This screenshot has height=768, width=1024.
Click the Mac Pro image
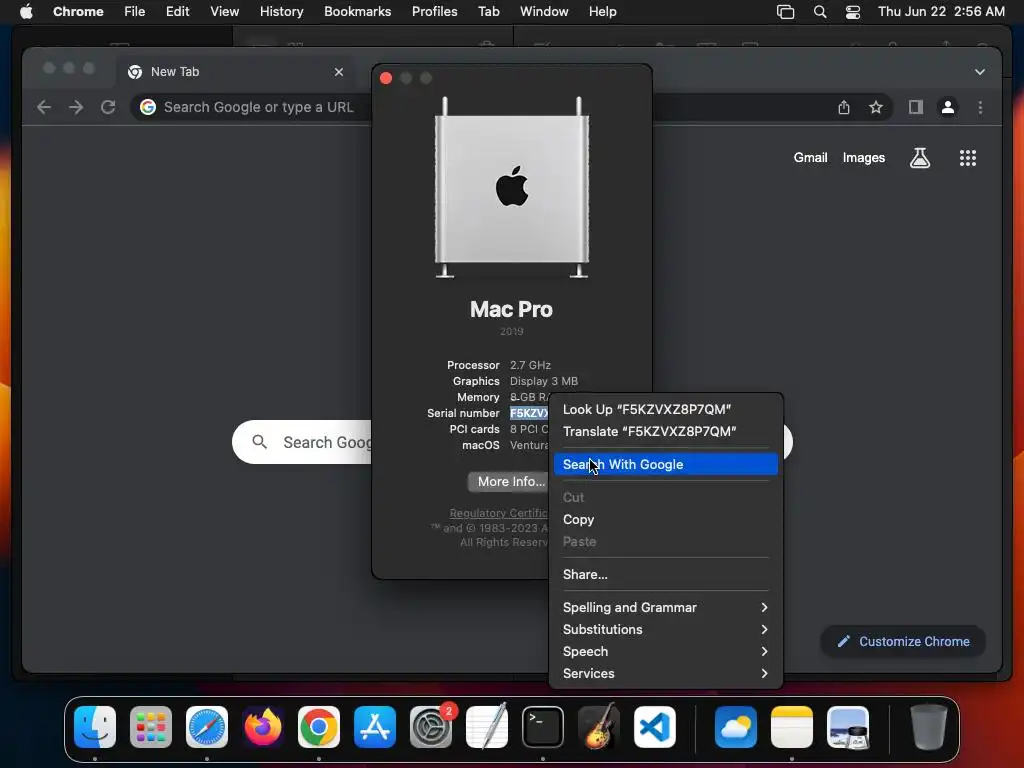[511, 187]
